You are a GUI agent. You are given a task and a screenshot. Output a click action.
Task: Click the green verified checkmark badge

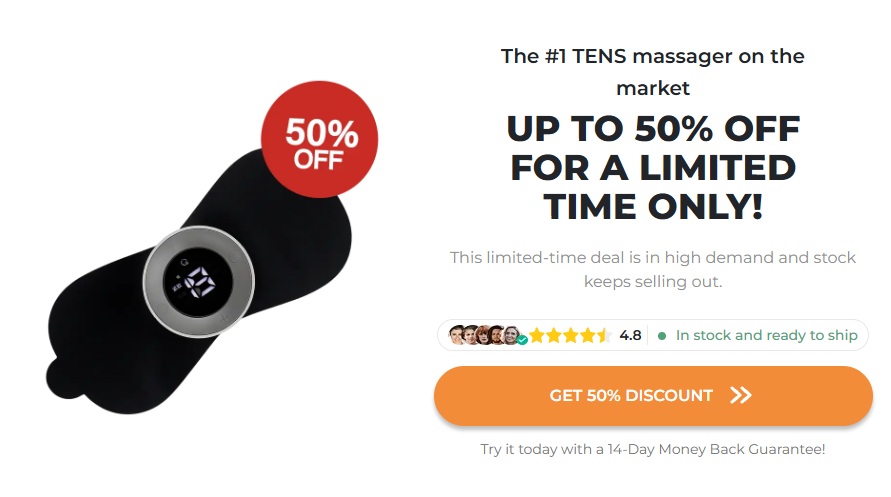coord(522,340)
